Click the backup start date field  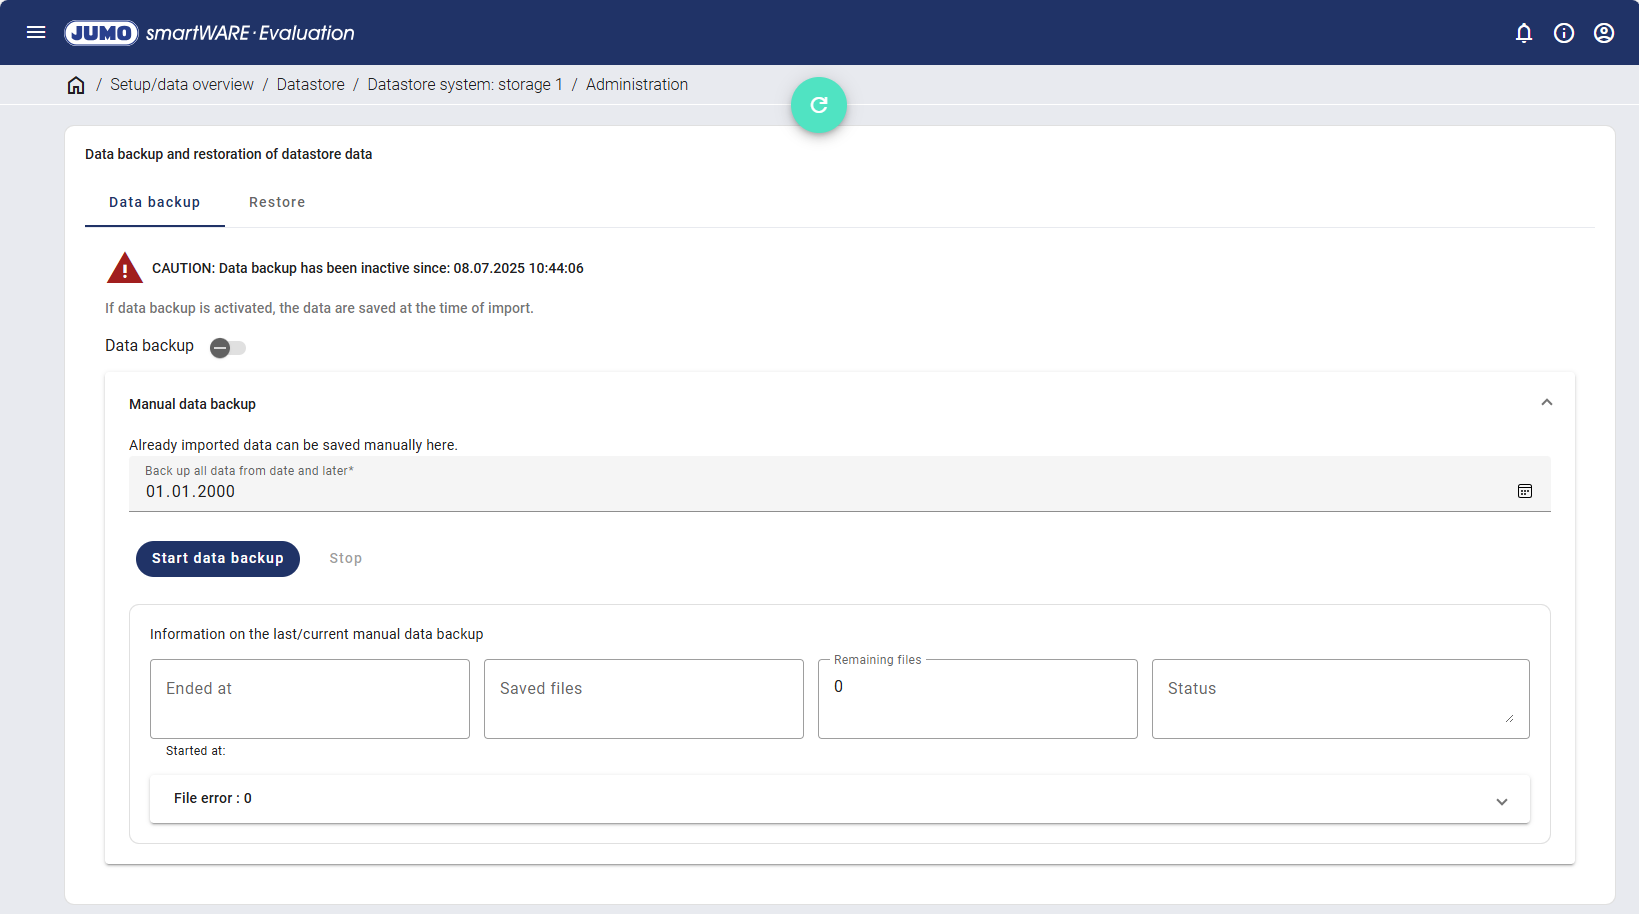800,491
